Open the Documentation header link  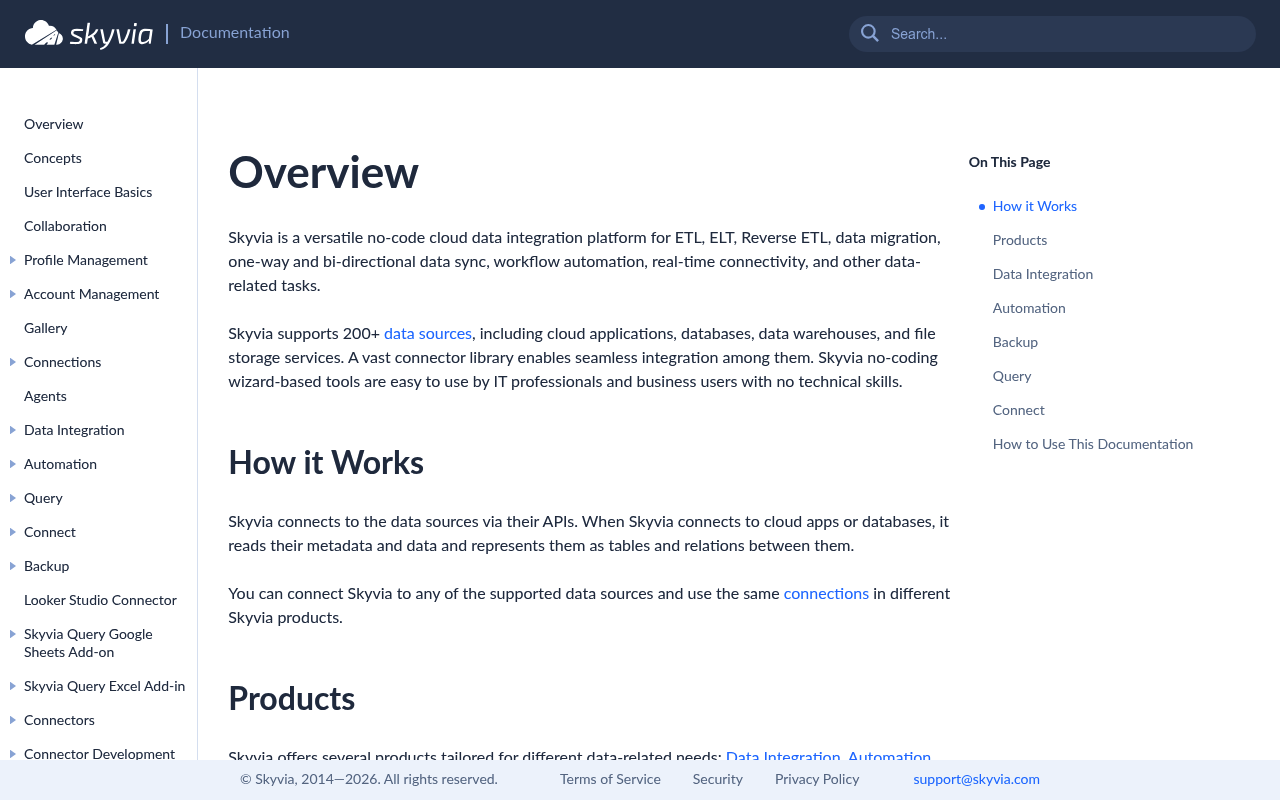pos(235,33)
